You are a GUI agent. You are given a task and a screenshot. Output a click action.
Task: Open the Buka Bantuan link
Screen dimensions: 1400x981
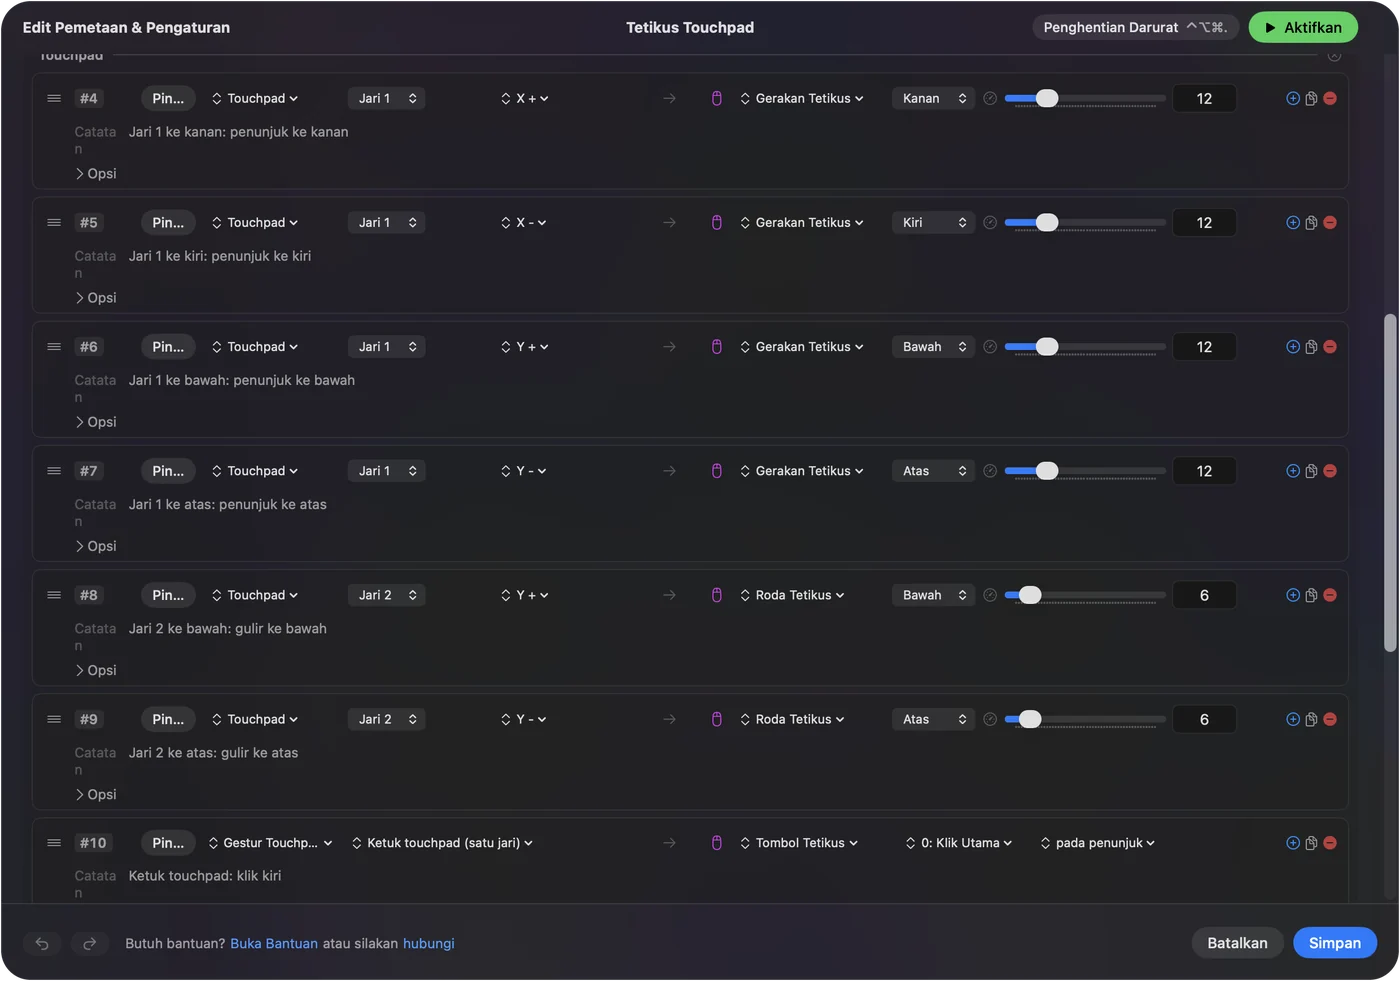(274, 943)
